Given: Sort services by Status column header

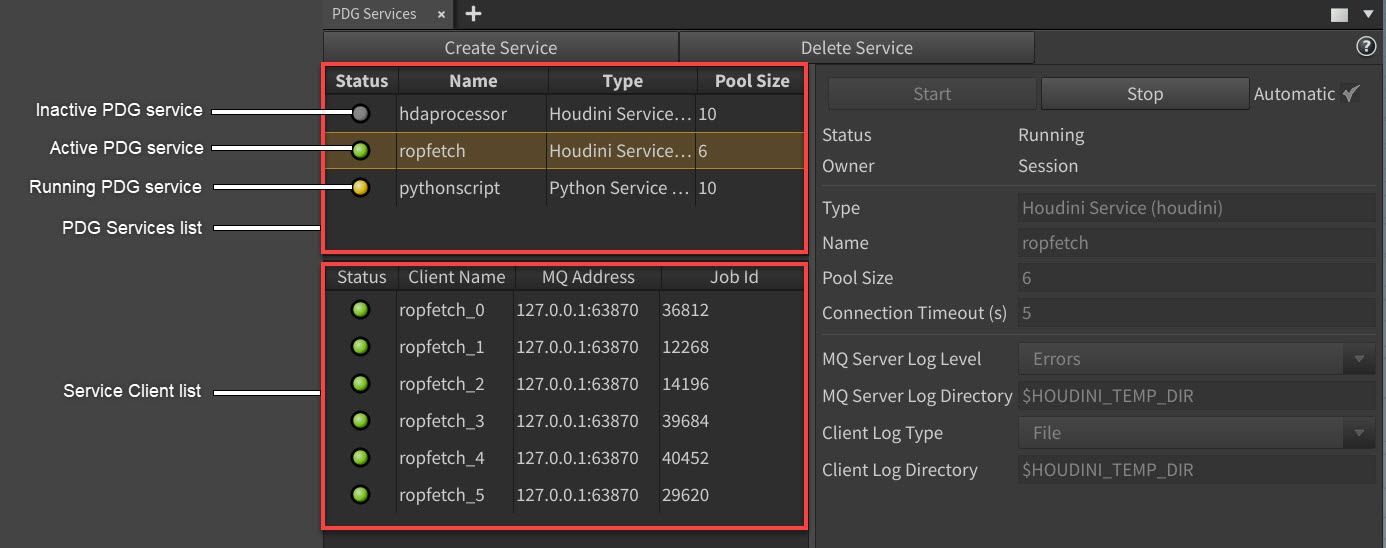Looking at the screenshot, I should [x=361, y=81].
